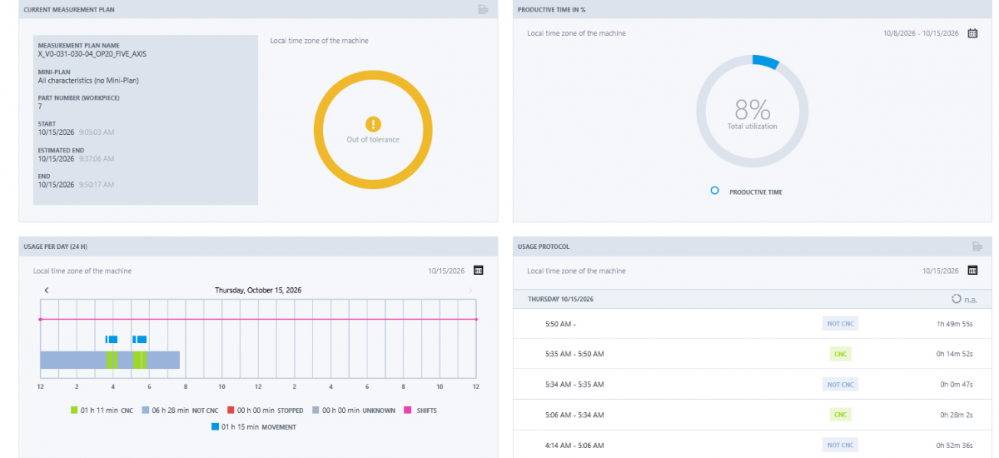Select the 5:06 AM - 5:34 AM row

tap(752, 415)
